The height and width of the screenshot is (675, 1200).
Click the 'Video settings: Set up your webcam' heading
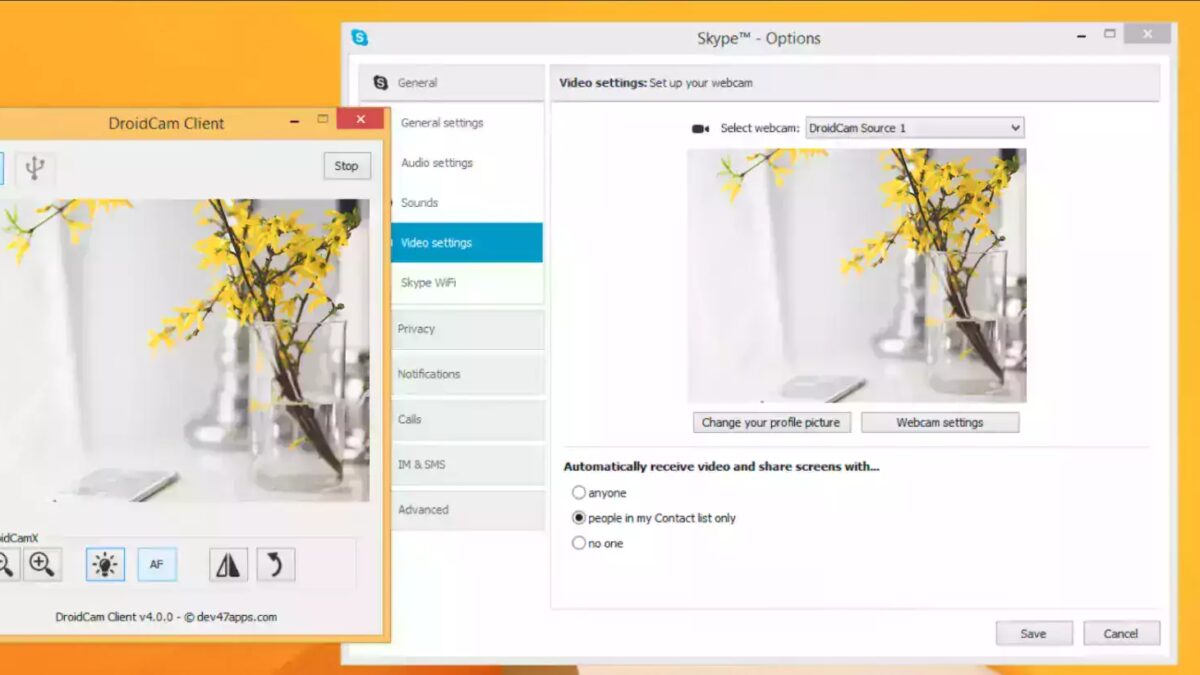coord(656,83)
